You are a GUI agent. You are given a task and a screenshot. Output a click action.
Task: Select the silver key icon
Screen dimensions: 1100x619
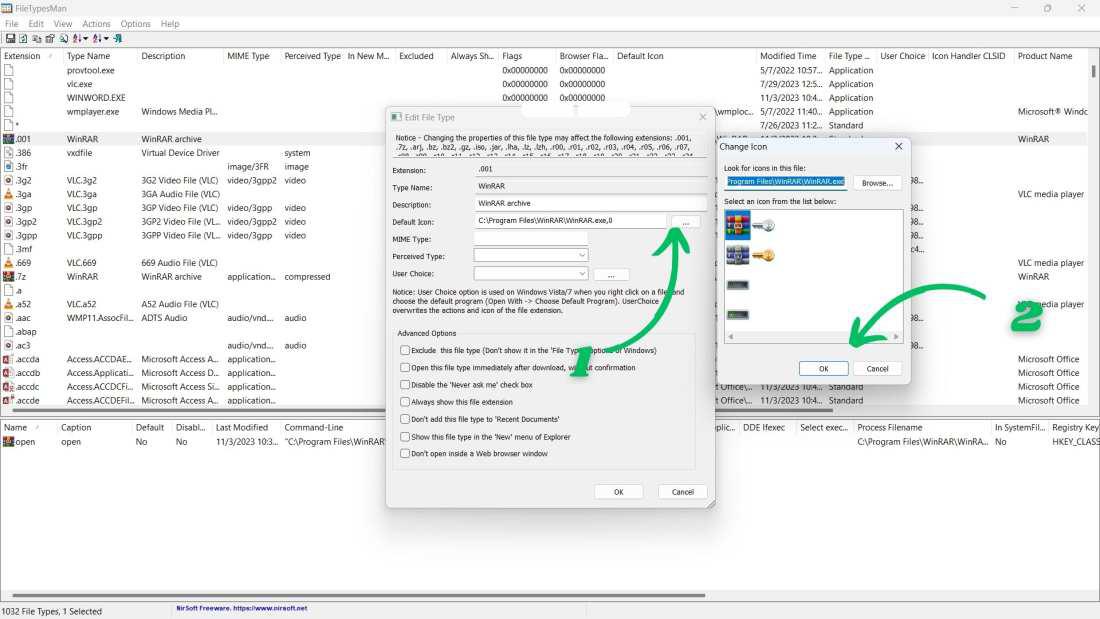pos(763,226)
